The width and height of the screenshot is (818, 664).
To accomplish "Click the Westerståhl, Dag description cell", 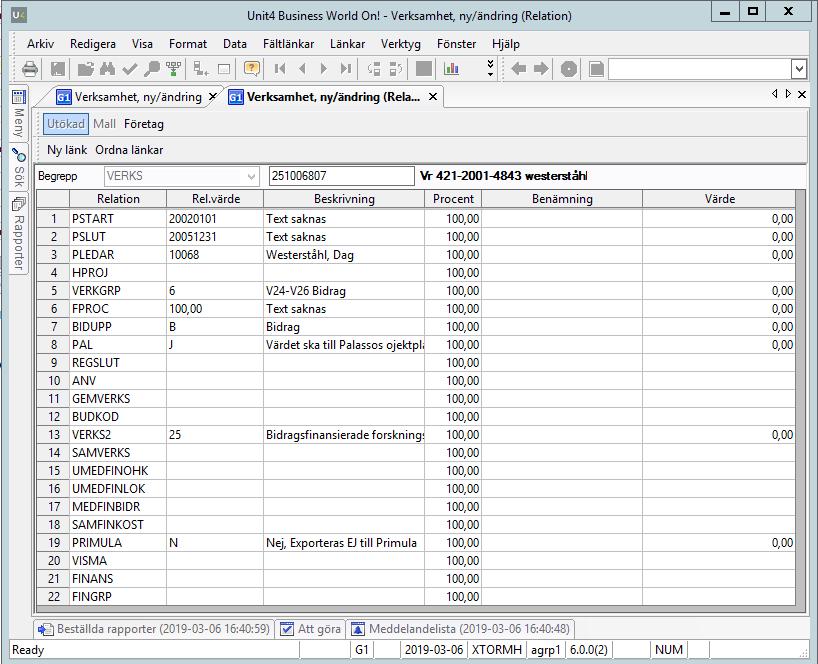I will pos(344,255).
